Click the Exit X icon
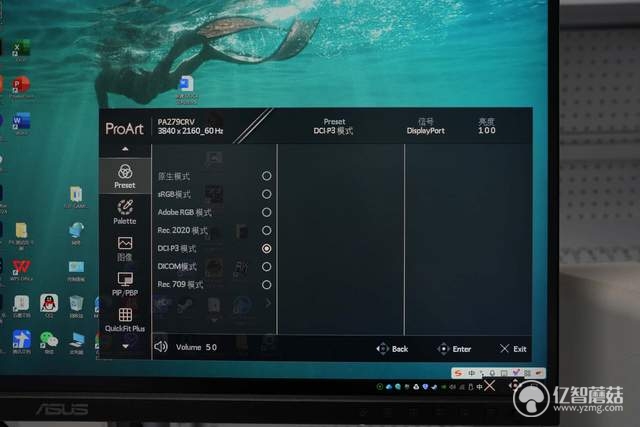Screen dimensions: 640x427 point(504,348)
